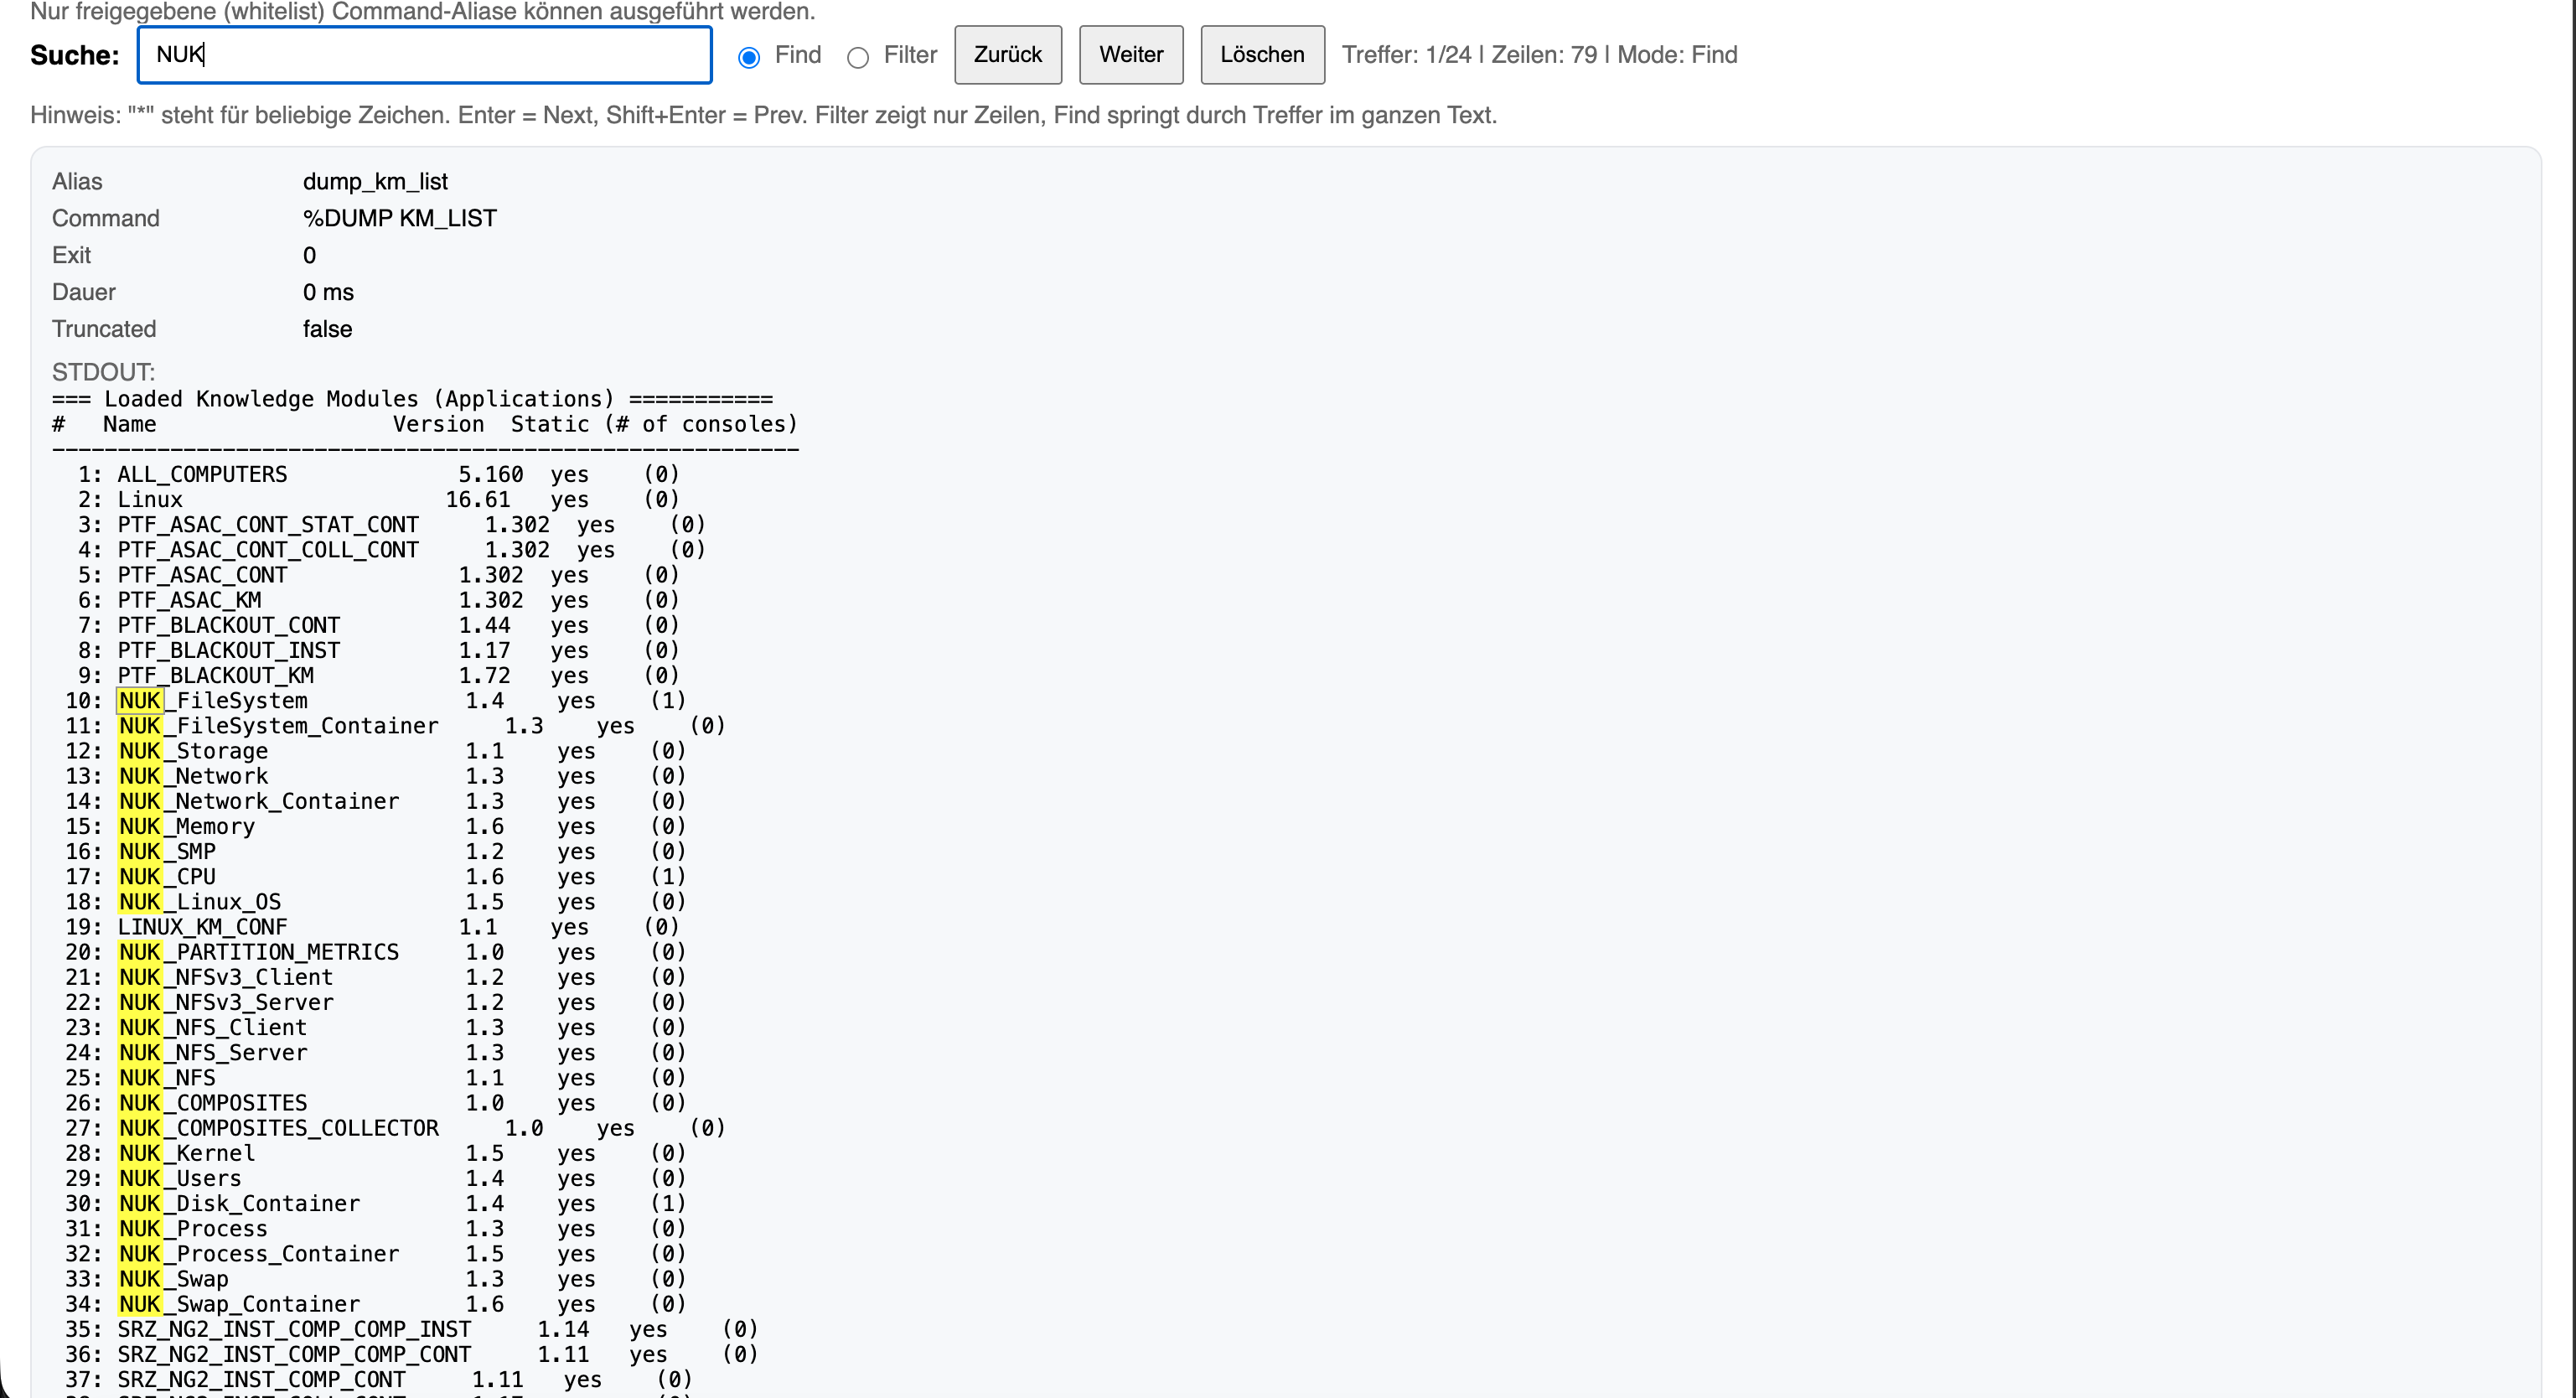This screenshot has width=2576, height=1398.
Task: Click the PTF_BLACKOUT_INST entry
Action: (229, 650)
